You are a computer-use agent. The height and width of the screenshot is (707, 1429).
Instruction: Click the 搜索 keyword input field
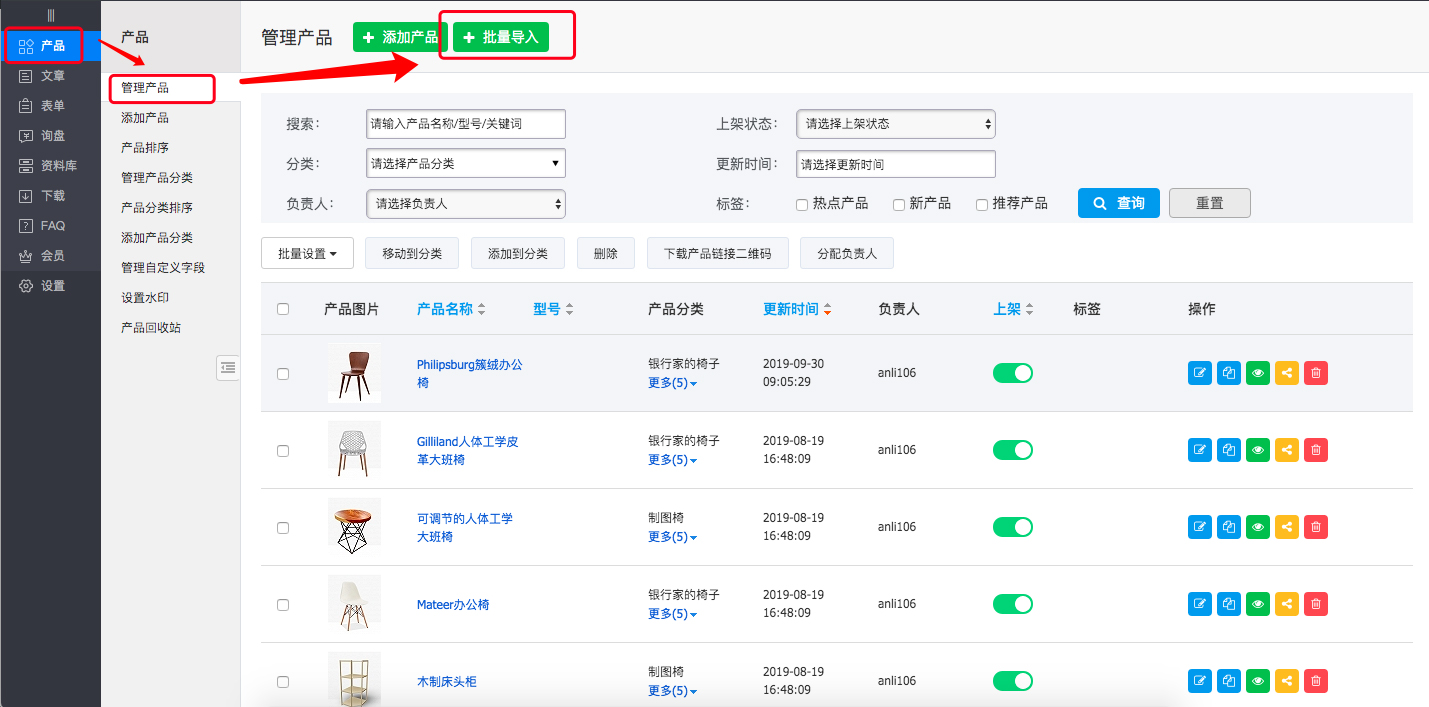465,123
